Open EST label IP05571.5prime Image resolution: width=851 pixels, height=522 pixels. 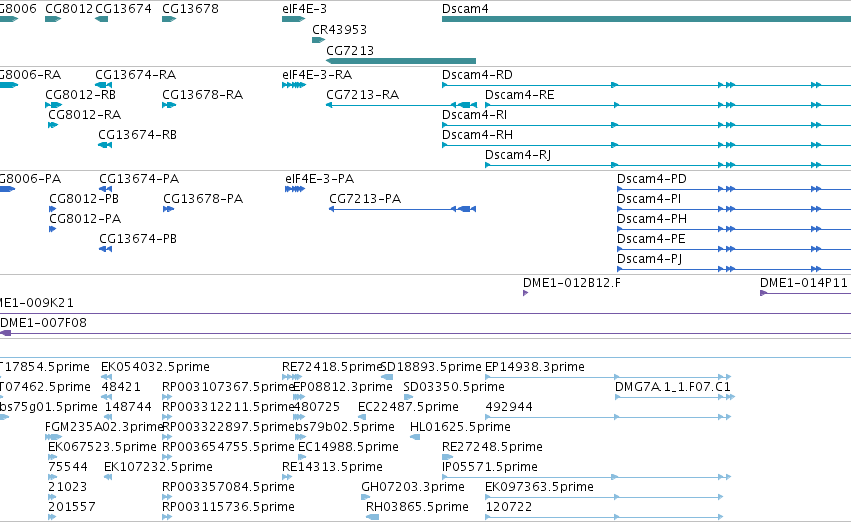click(490, 467)
